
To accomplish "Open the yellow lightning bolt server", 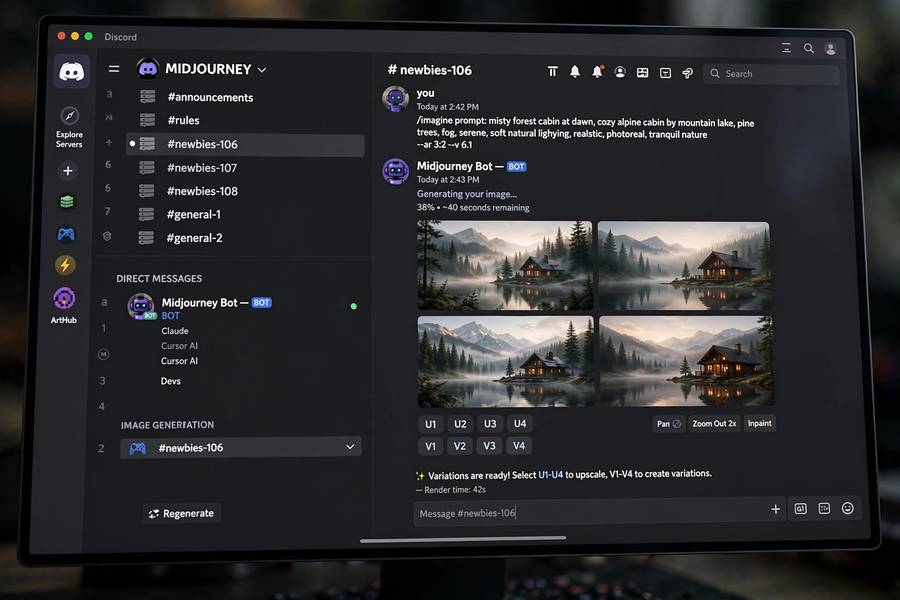I will pos(65,265).
